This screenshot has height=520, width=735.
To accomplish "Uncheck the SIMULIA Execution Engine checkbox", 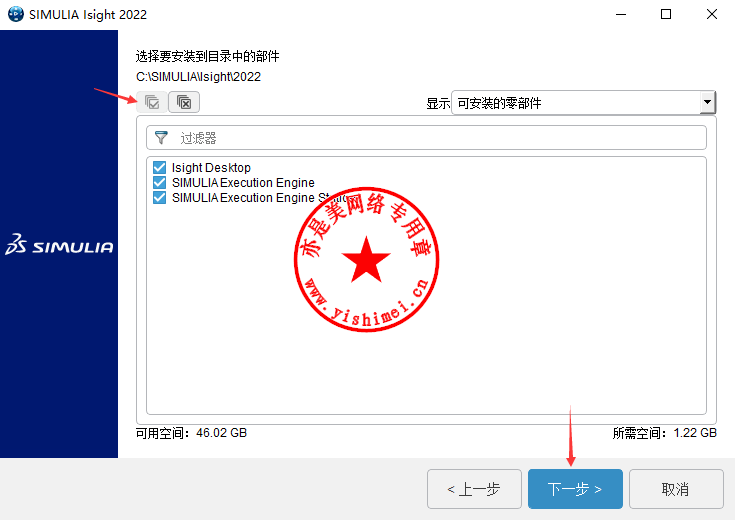I will coord(159,182).
